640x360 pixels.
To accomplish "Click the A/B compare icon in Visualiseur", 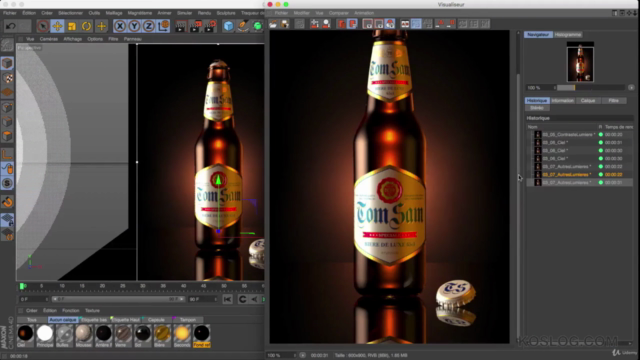I will coord(404,24).
